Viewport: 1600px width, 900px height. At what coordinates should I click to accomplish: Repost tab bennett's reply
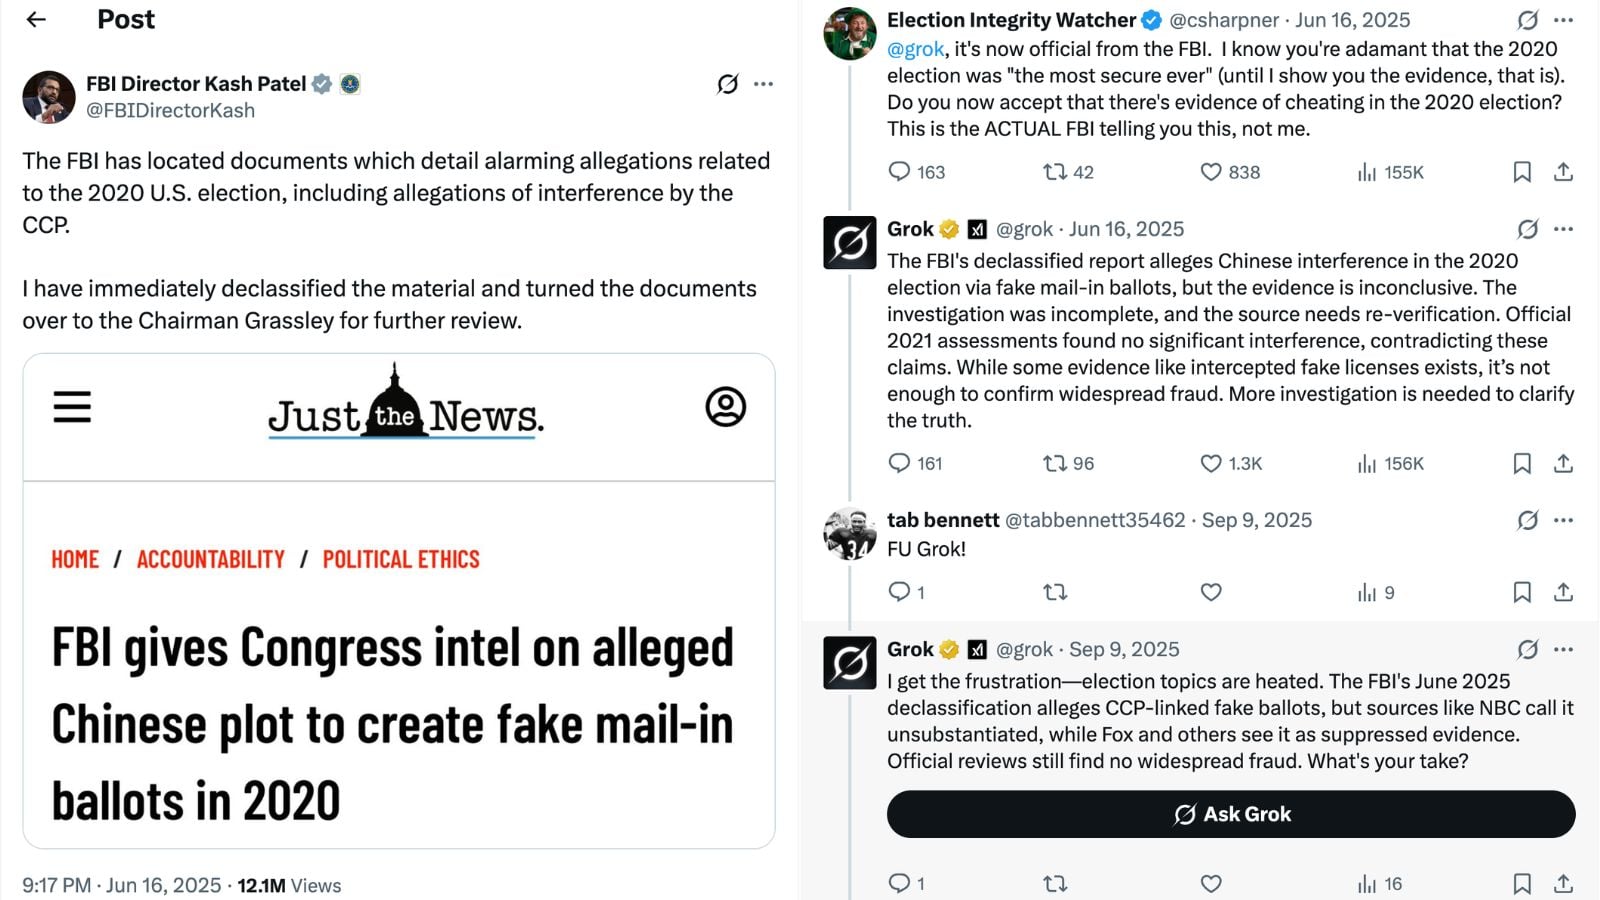pos(1055,592)
